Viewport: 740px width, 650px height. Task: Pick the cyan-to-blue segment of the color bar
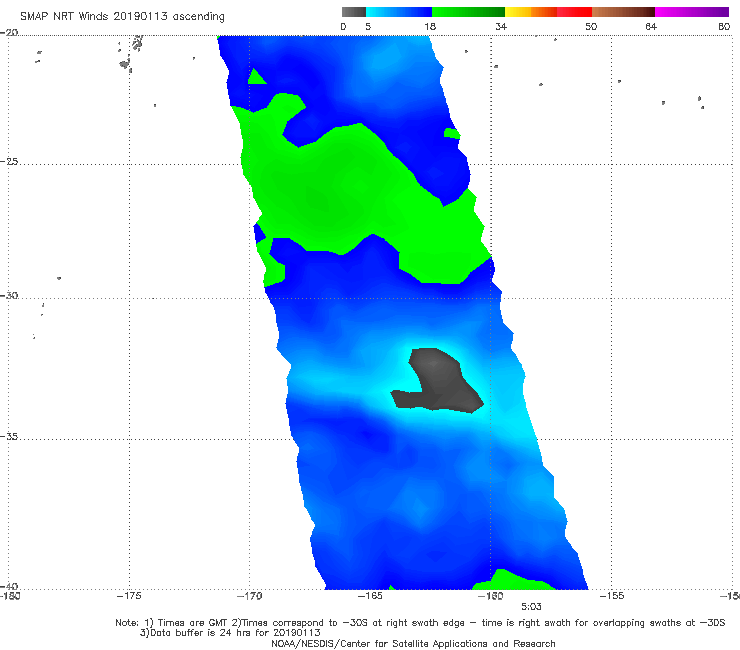click(399, 12)
